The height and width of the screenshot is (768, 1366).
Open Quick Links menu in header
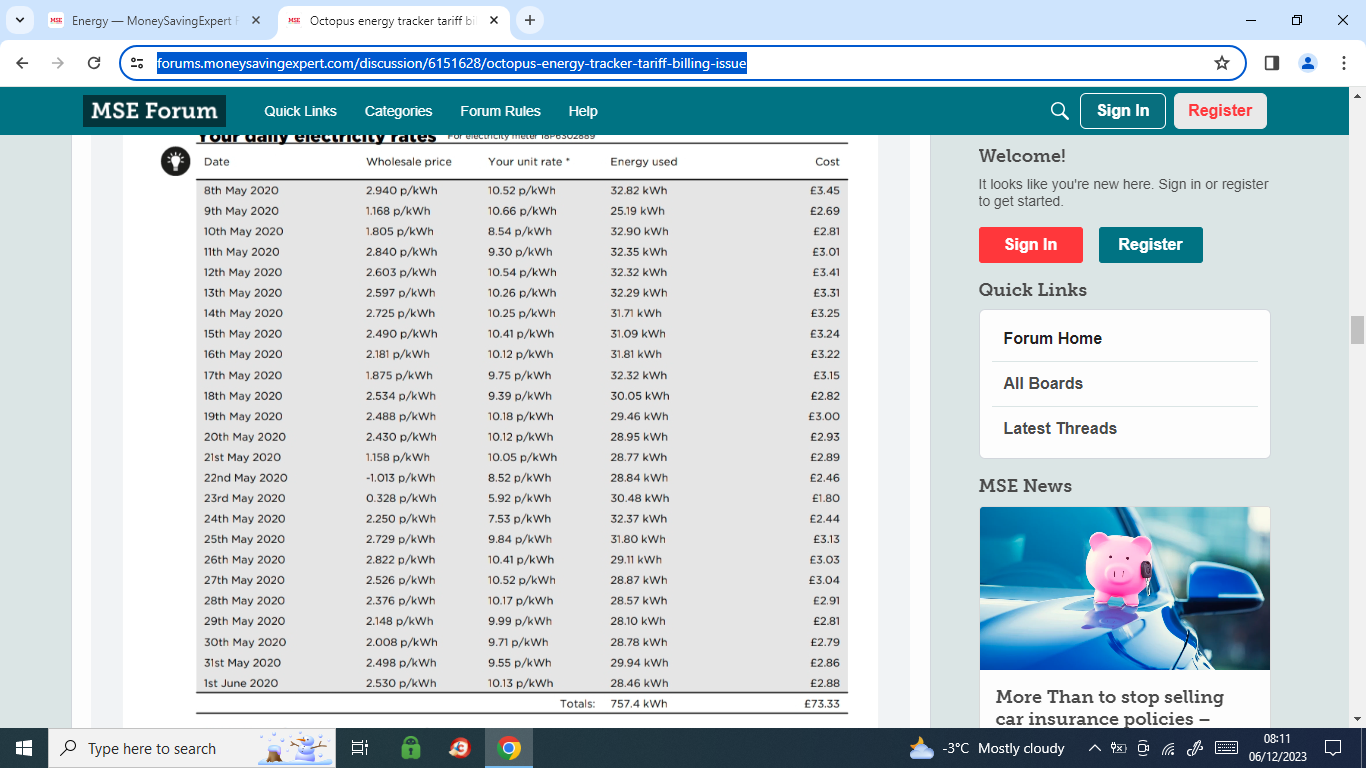[x=300, y=111]
